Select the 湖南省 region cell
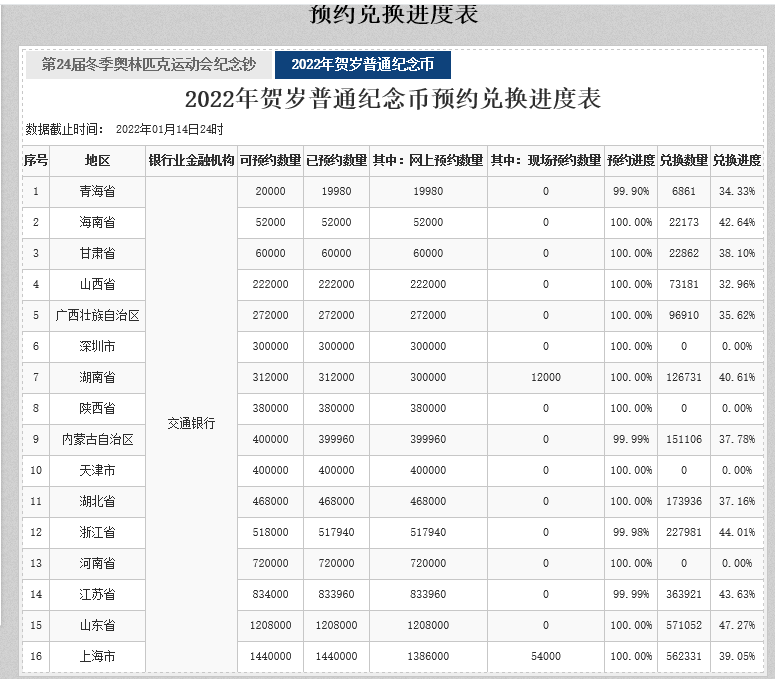Screen dimensions: 775x679 click(97, 378)
